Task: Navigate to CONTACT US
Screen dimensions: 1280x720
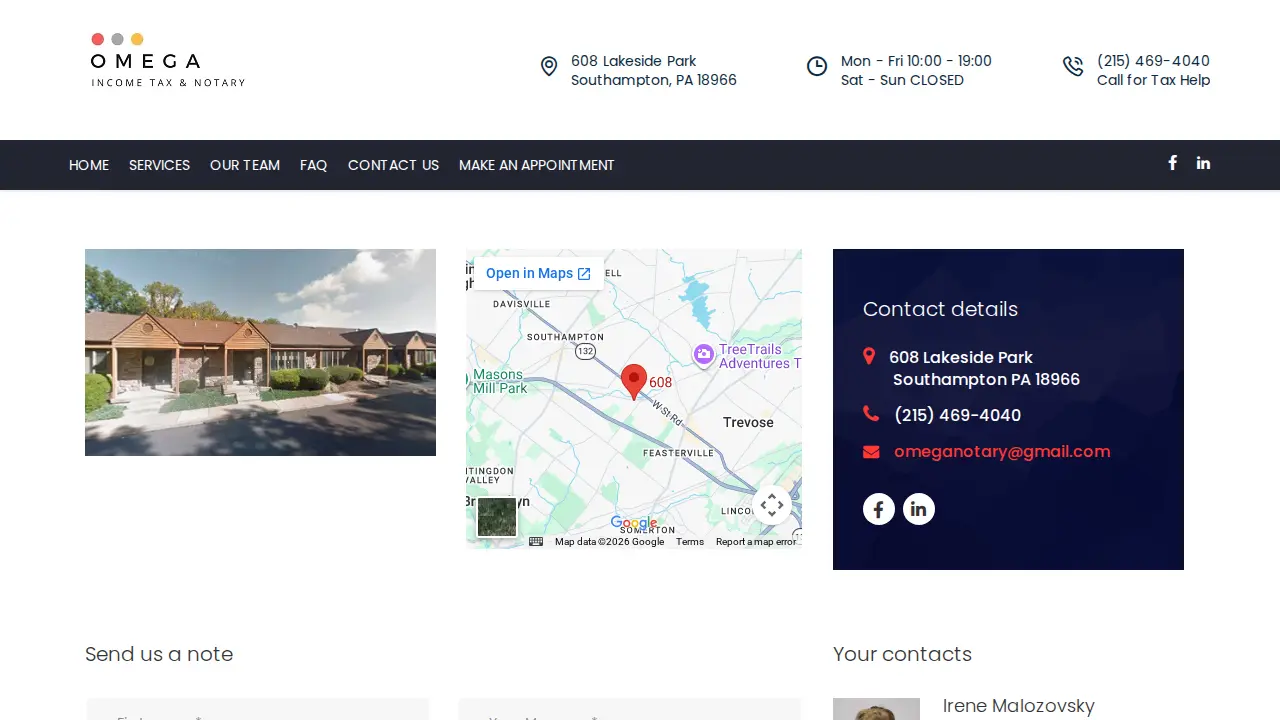Action: 393,165
